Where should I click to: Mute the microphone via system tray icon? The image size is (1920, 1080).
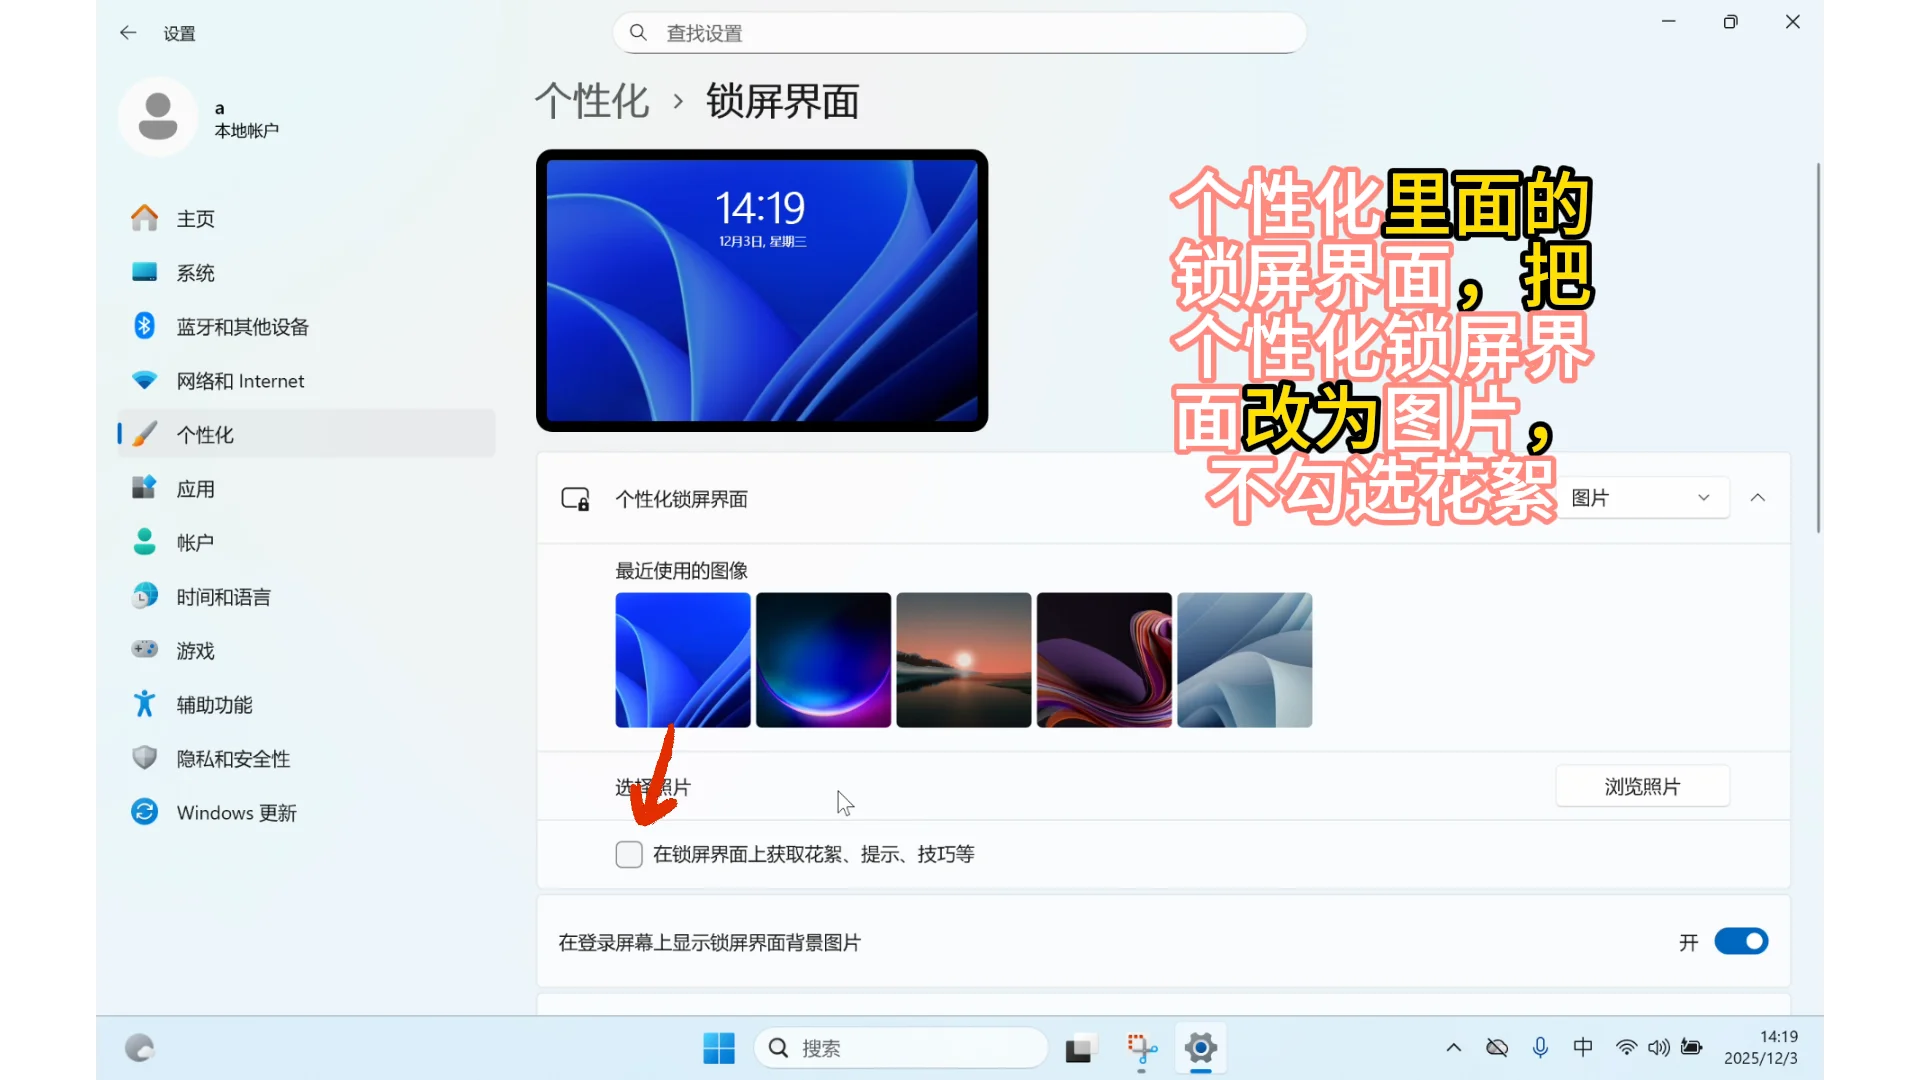pyautogui.click(x=1540, y=1047)
